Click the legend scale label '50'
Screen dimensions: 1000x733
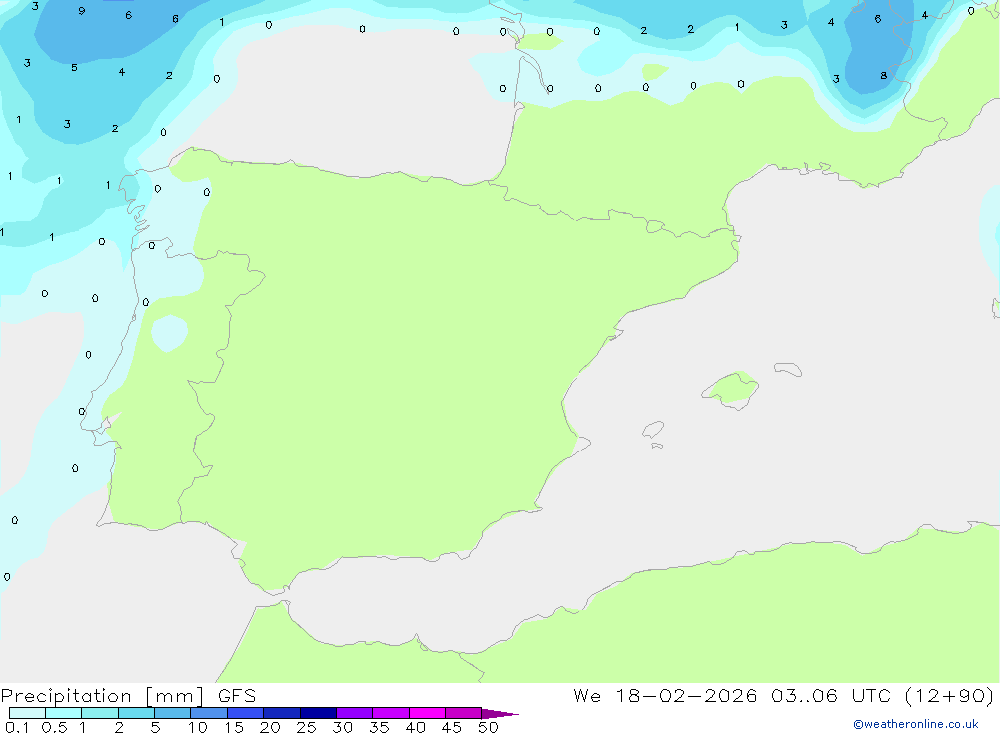coord(488,727)
